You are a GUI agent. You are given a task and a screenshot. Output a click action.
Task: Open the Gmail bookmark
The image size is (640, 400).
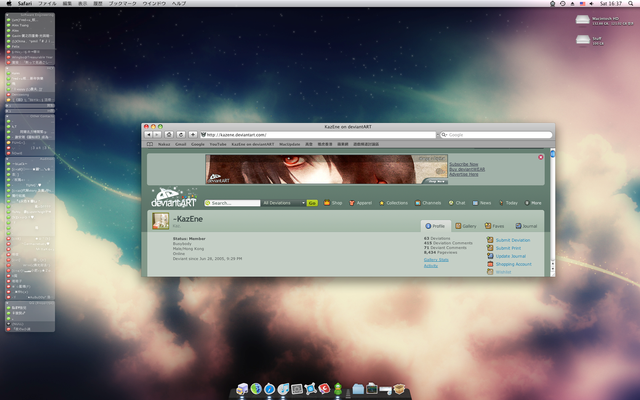click(180, 144)
